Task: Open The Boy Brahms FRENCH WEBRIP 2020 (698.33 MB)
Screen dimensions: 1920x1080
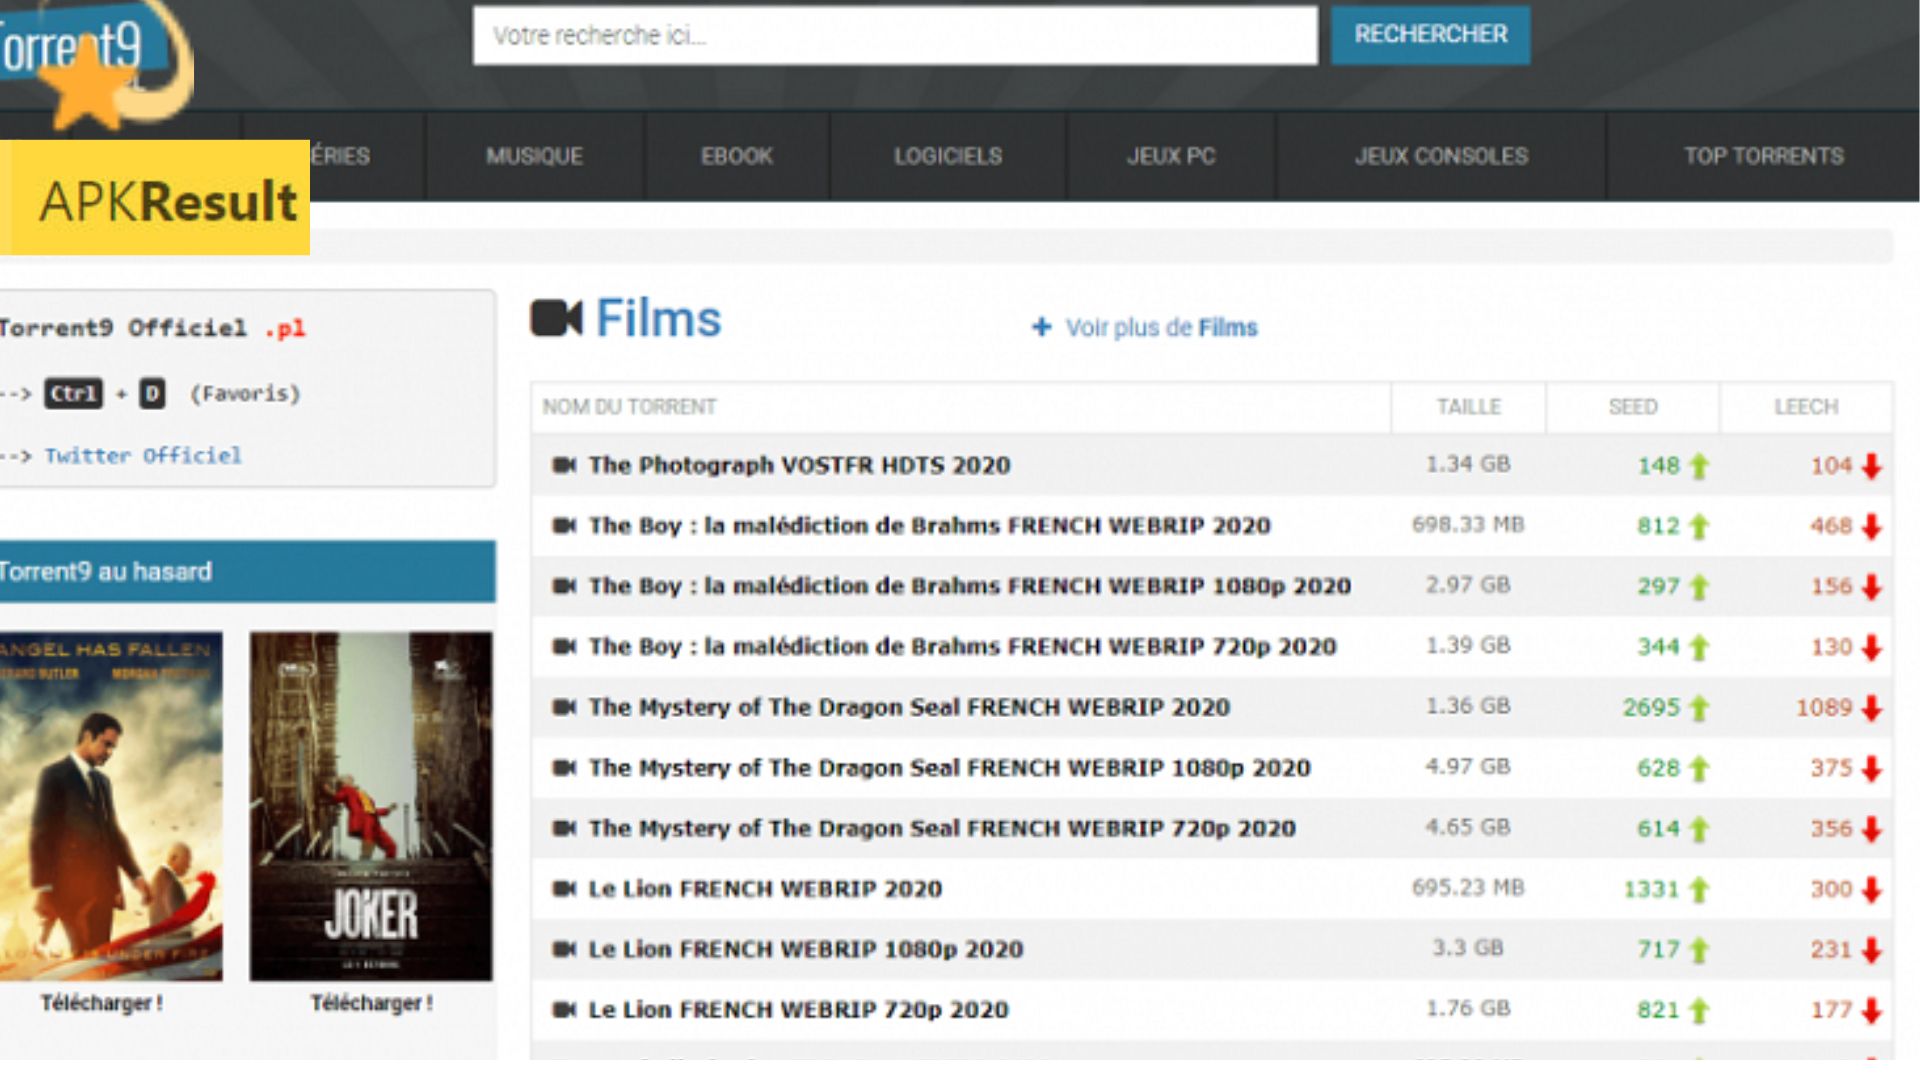Action: [x=929, y=526]
